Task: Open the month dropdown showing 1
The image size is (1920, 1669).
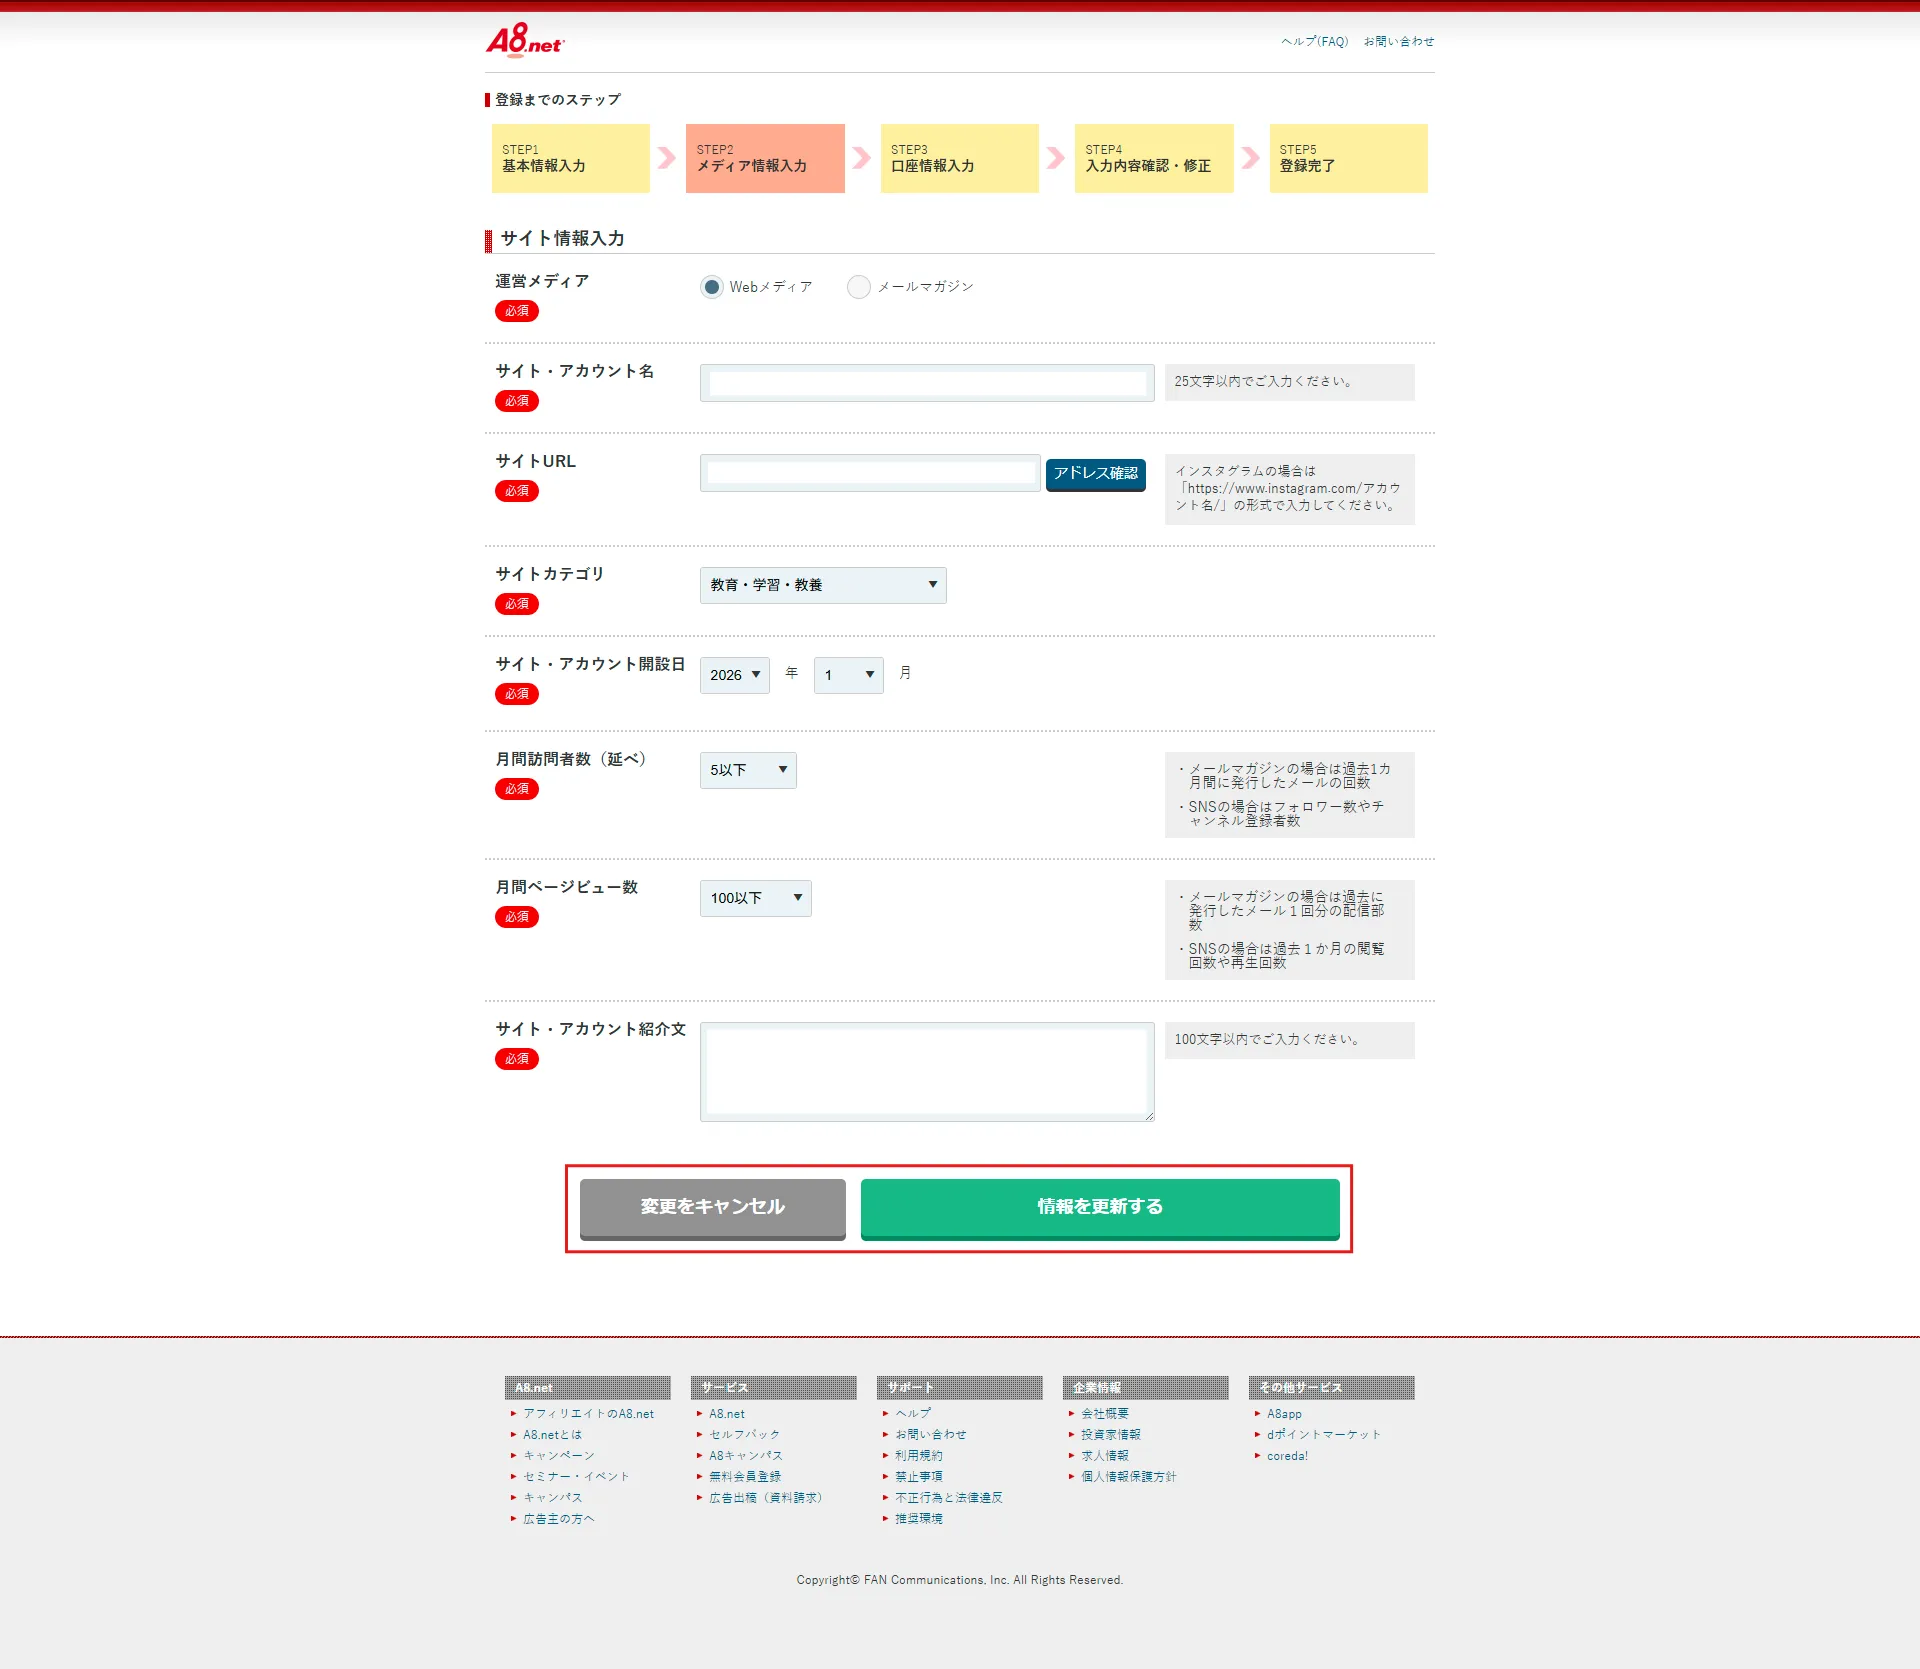Action: click(x=849, y=675)
